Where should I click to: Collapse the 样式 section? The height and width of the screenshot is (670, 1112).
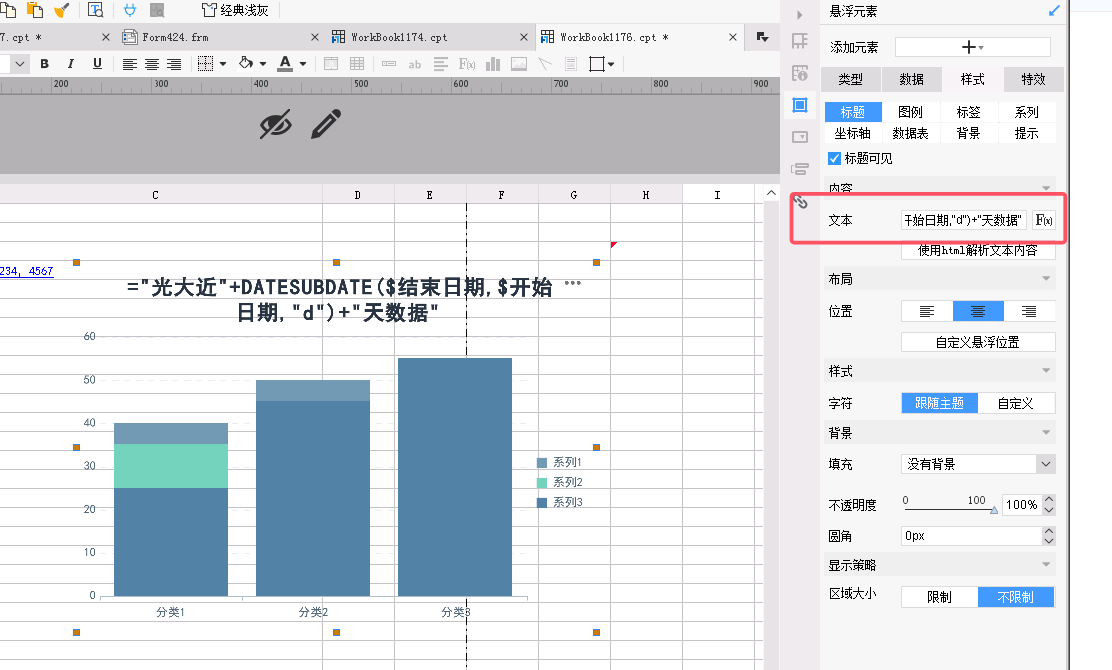coord(1046,371)
